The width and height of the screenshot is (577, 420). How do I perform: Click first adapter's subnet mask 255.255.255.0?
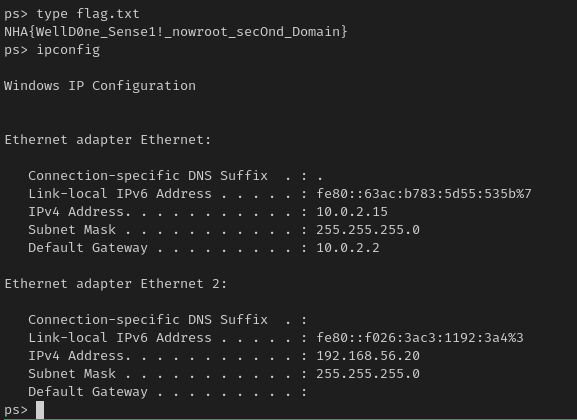tap(368, 230)
